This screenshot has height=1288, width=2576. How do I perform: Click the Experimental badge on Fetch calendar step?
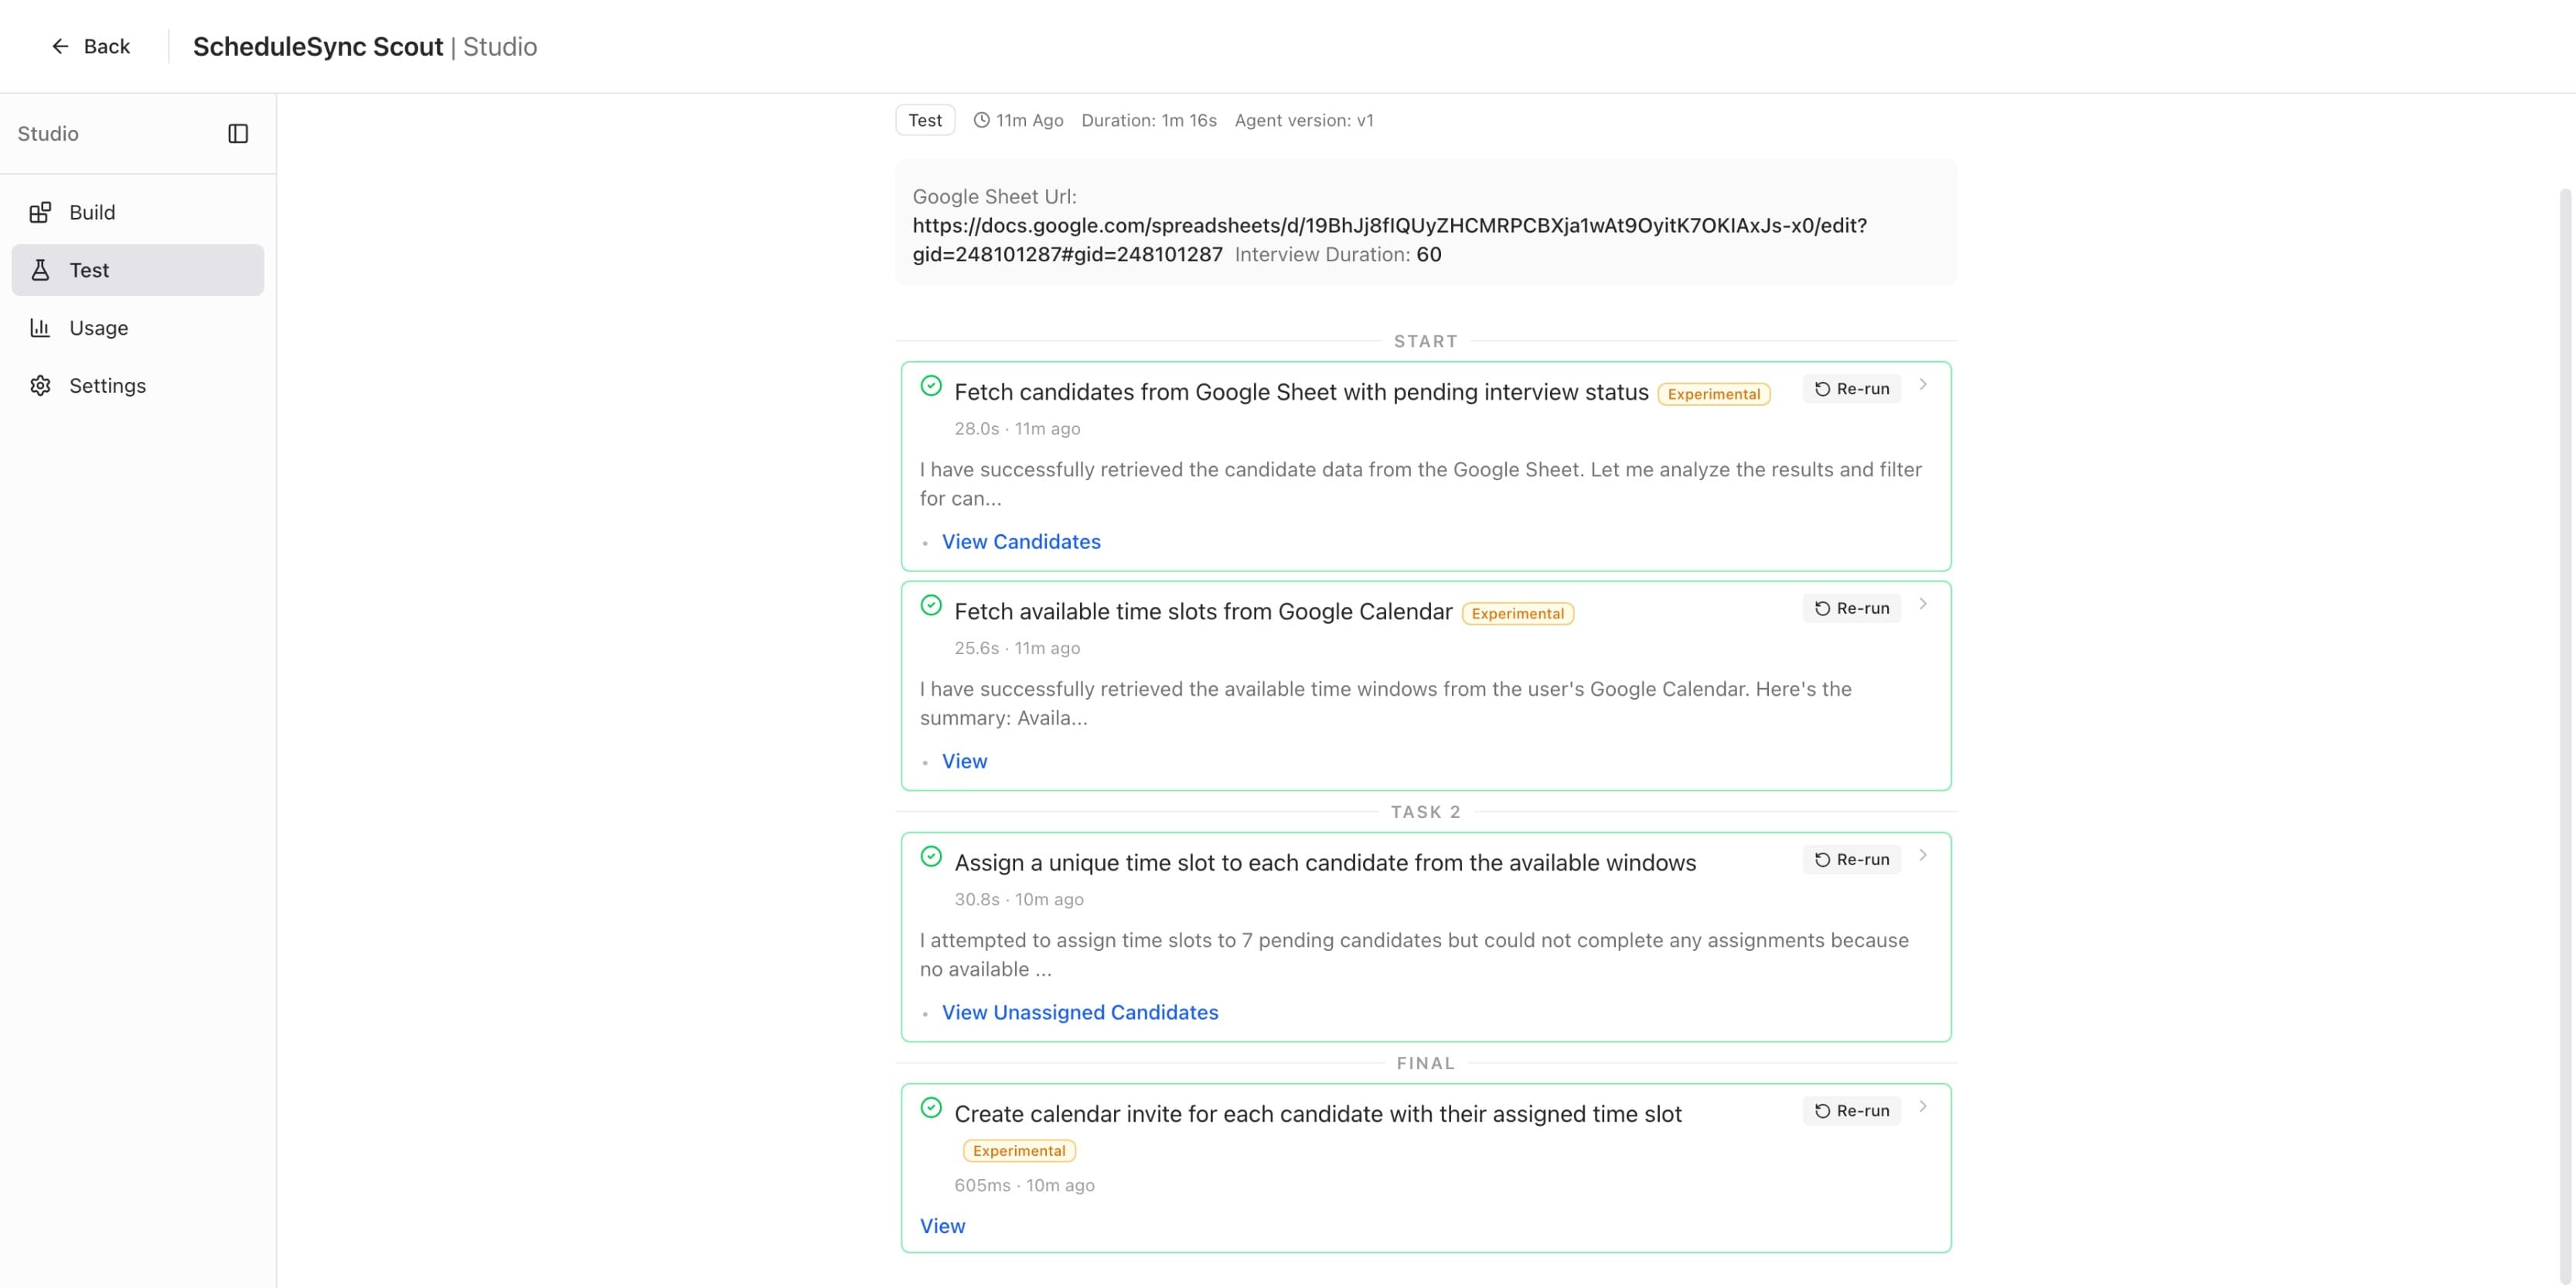tap(1518, 612)
